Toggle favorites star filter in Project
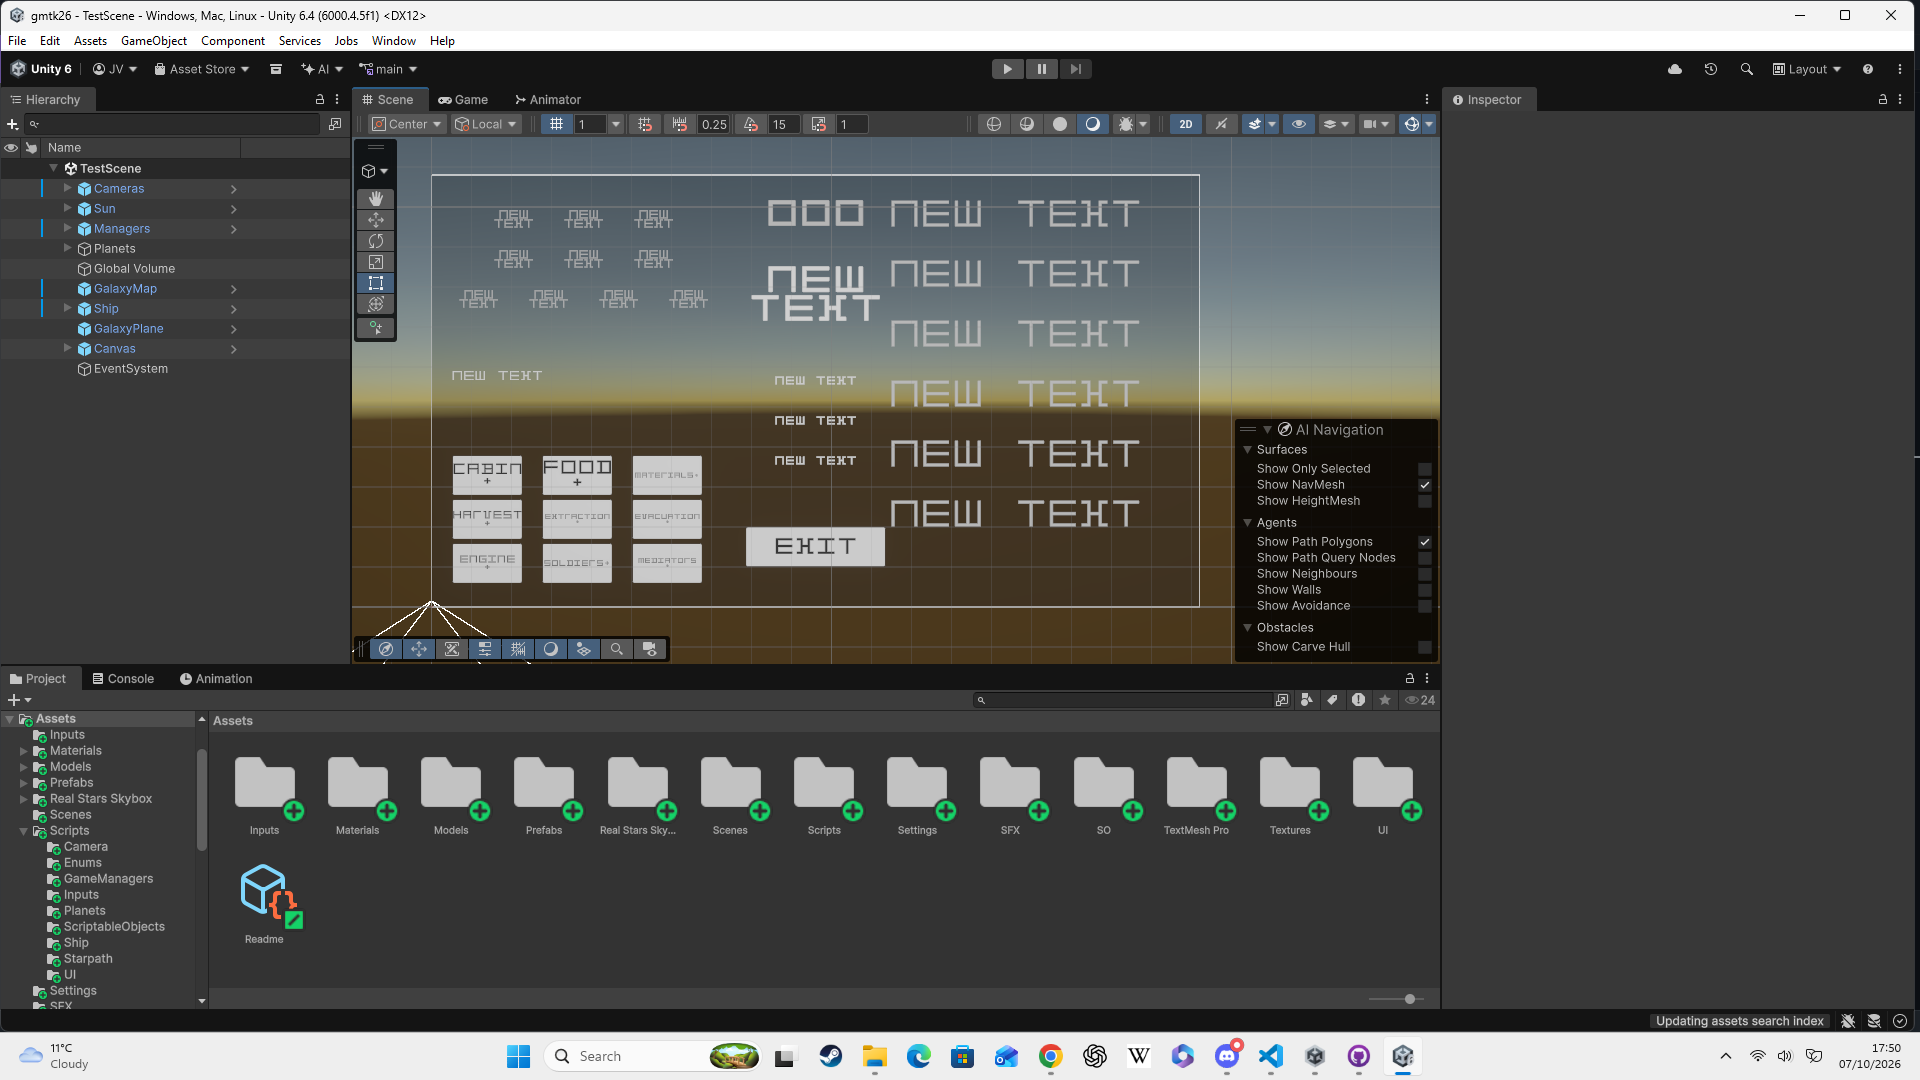This screenshot has width=1920, height=1080. click(x=1385, y=700)
